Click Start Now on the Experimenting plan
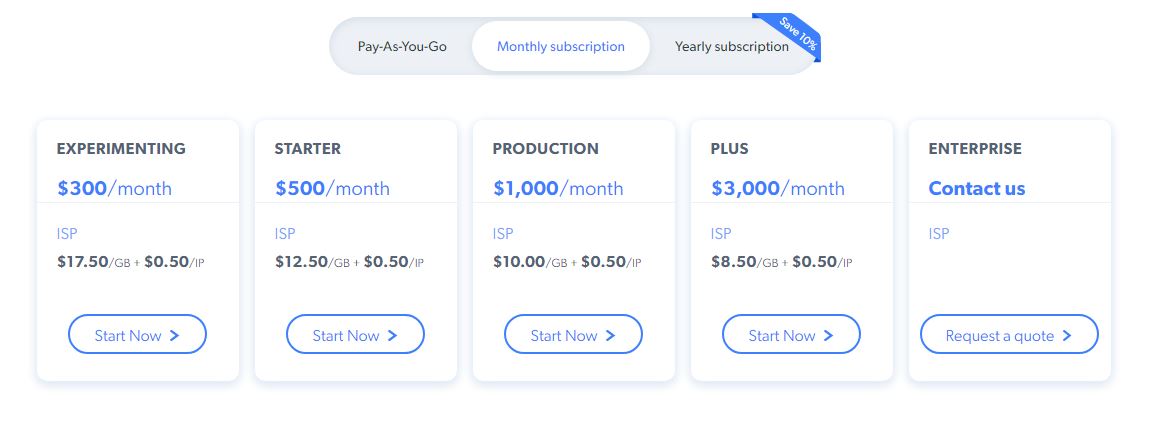 [137, 335]
